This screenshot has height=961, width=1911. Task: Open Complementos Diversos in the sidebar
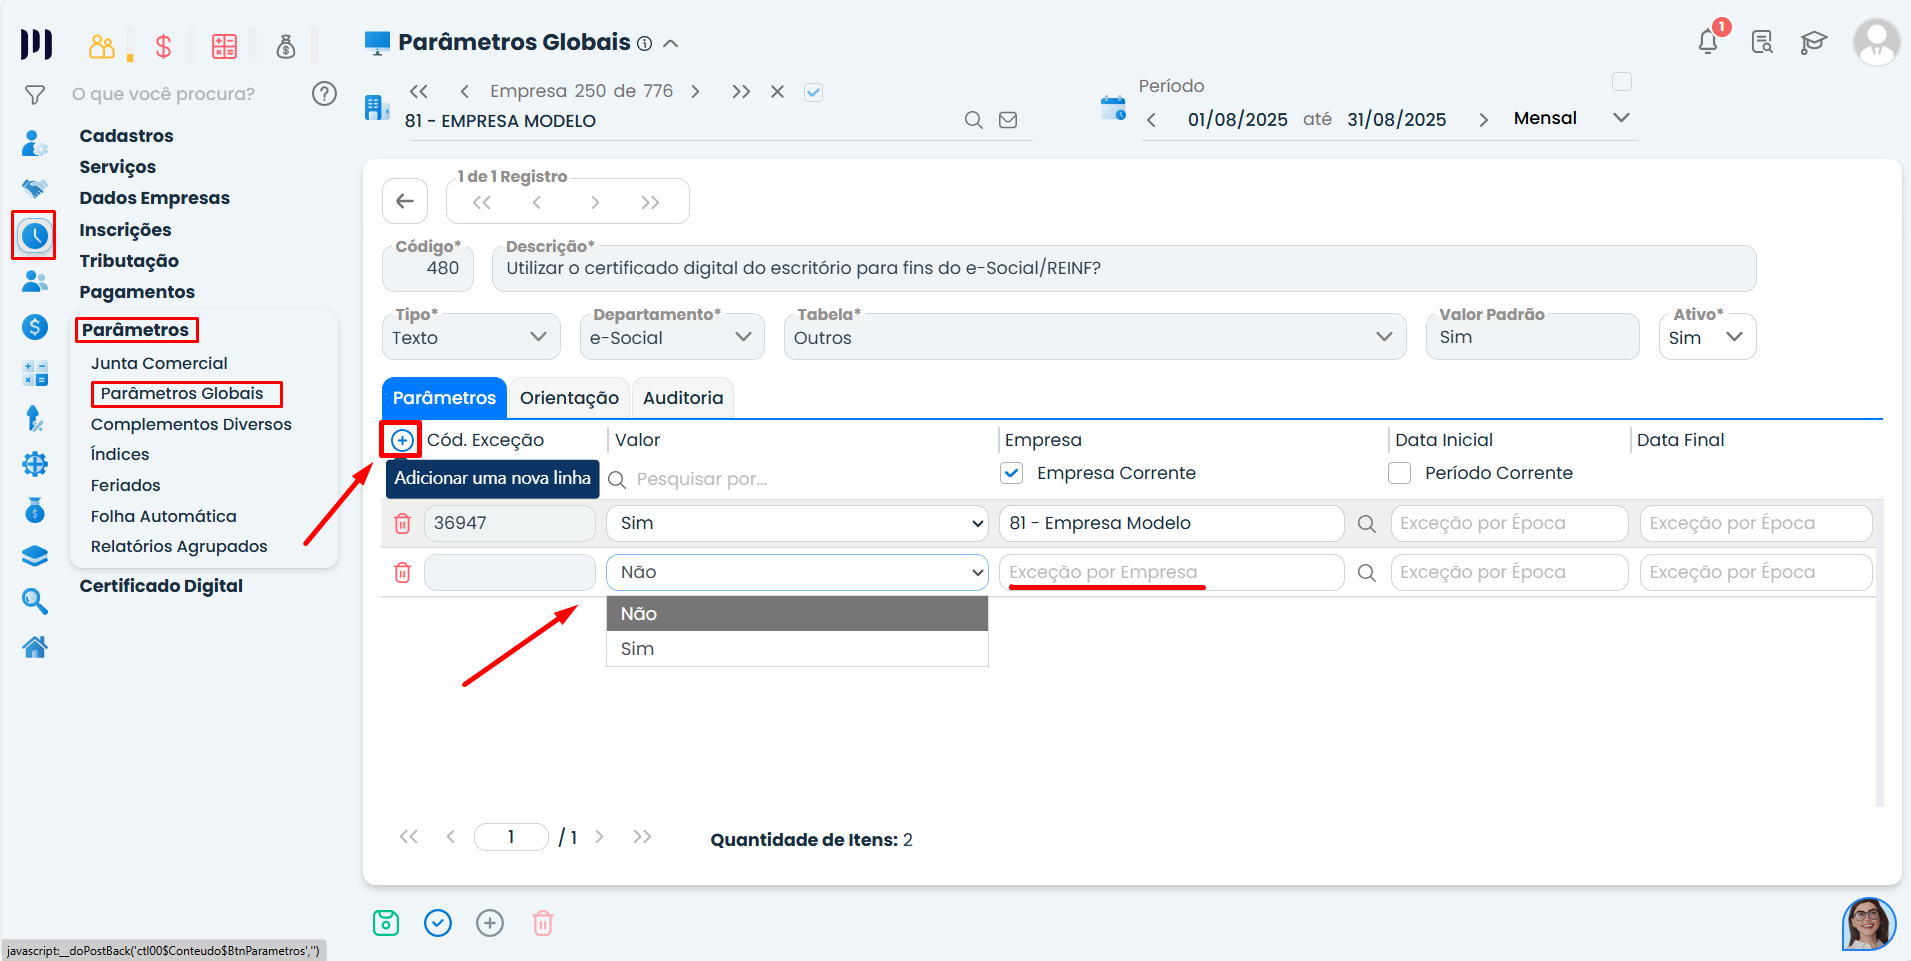(x=191, y=424)
